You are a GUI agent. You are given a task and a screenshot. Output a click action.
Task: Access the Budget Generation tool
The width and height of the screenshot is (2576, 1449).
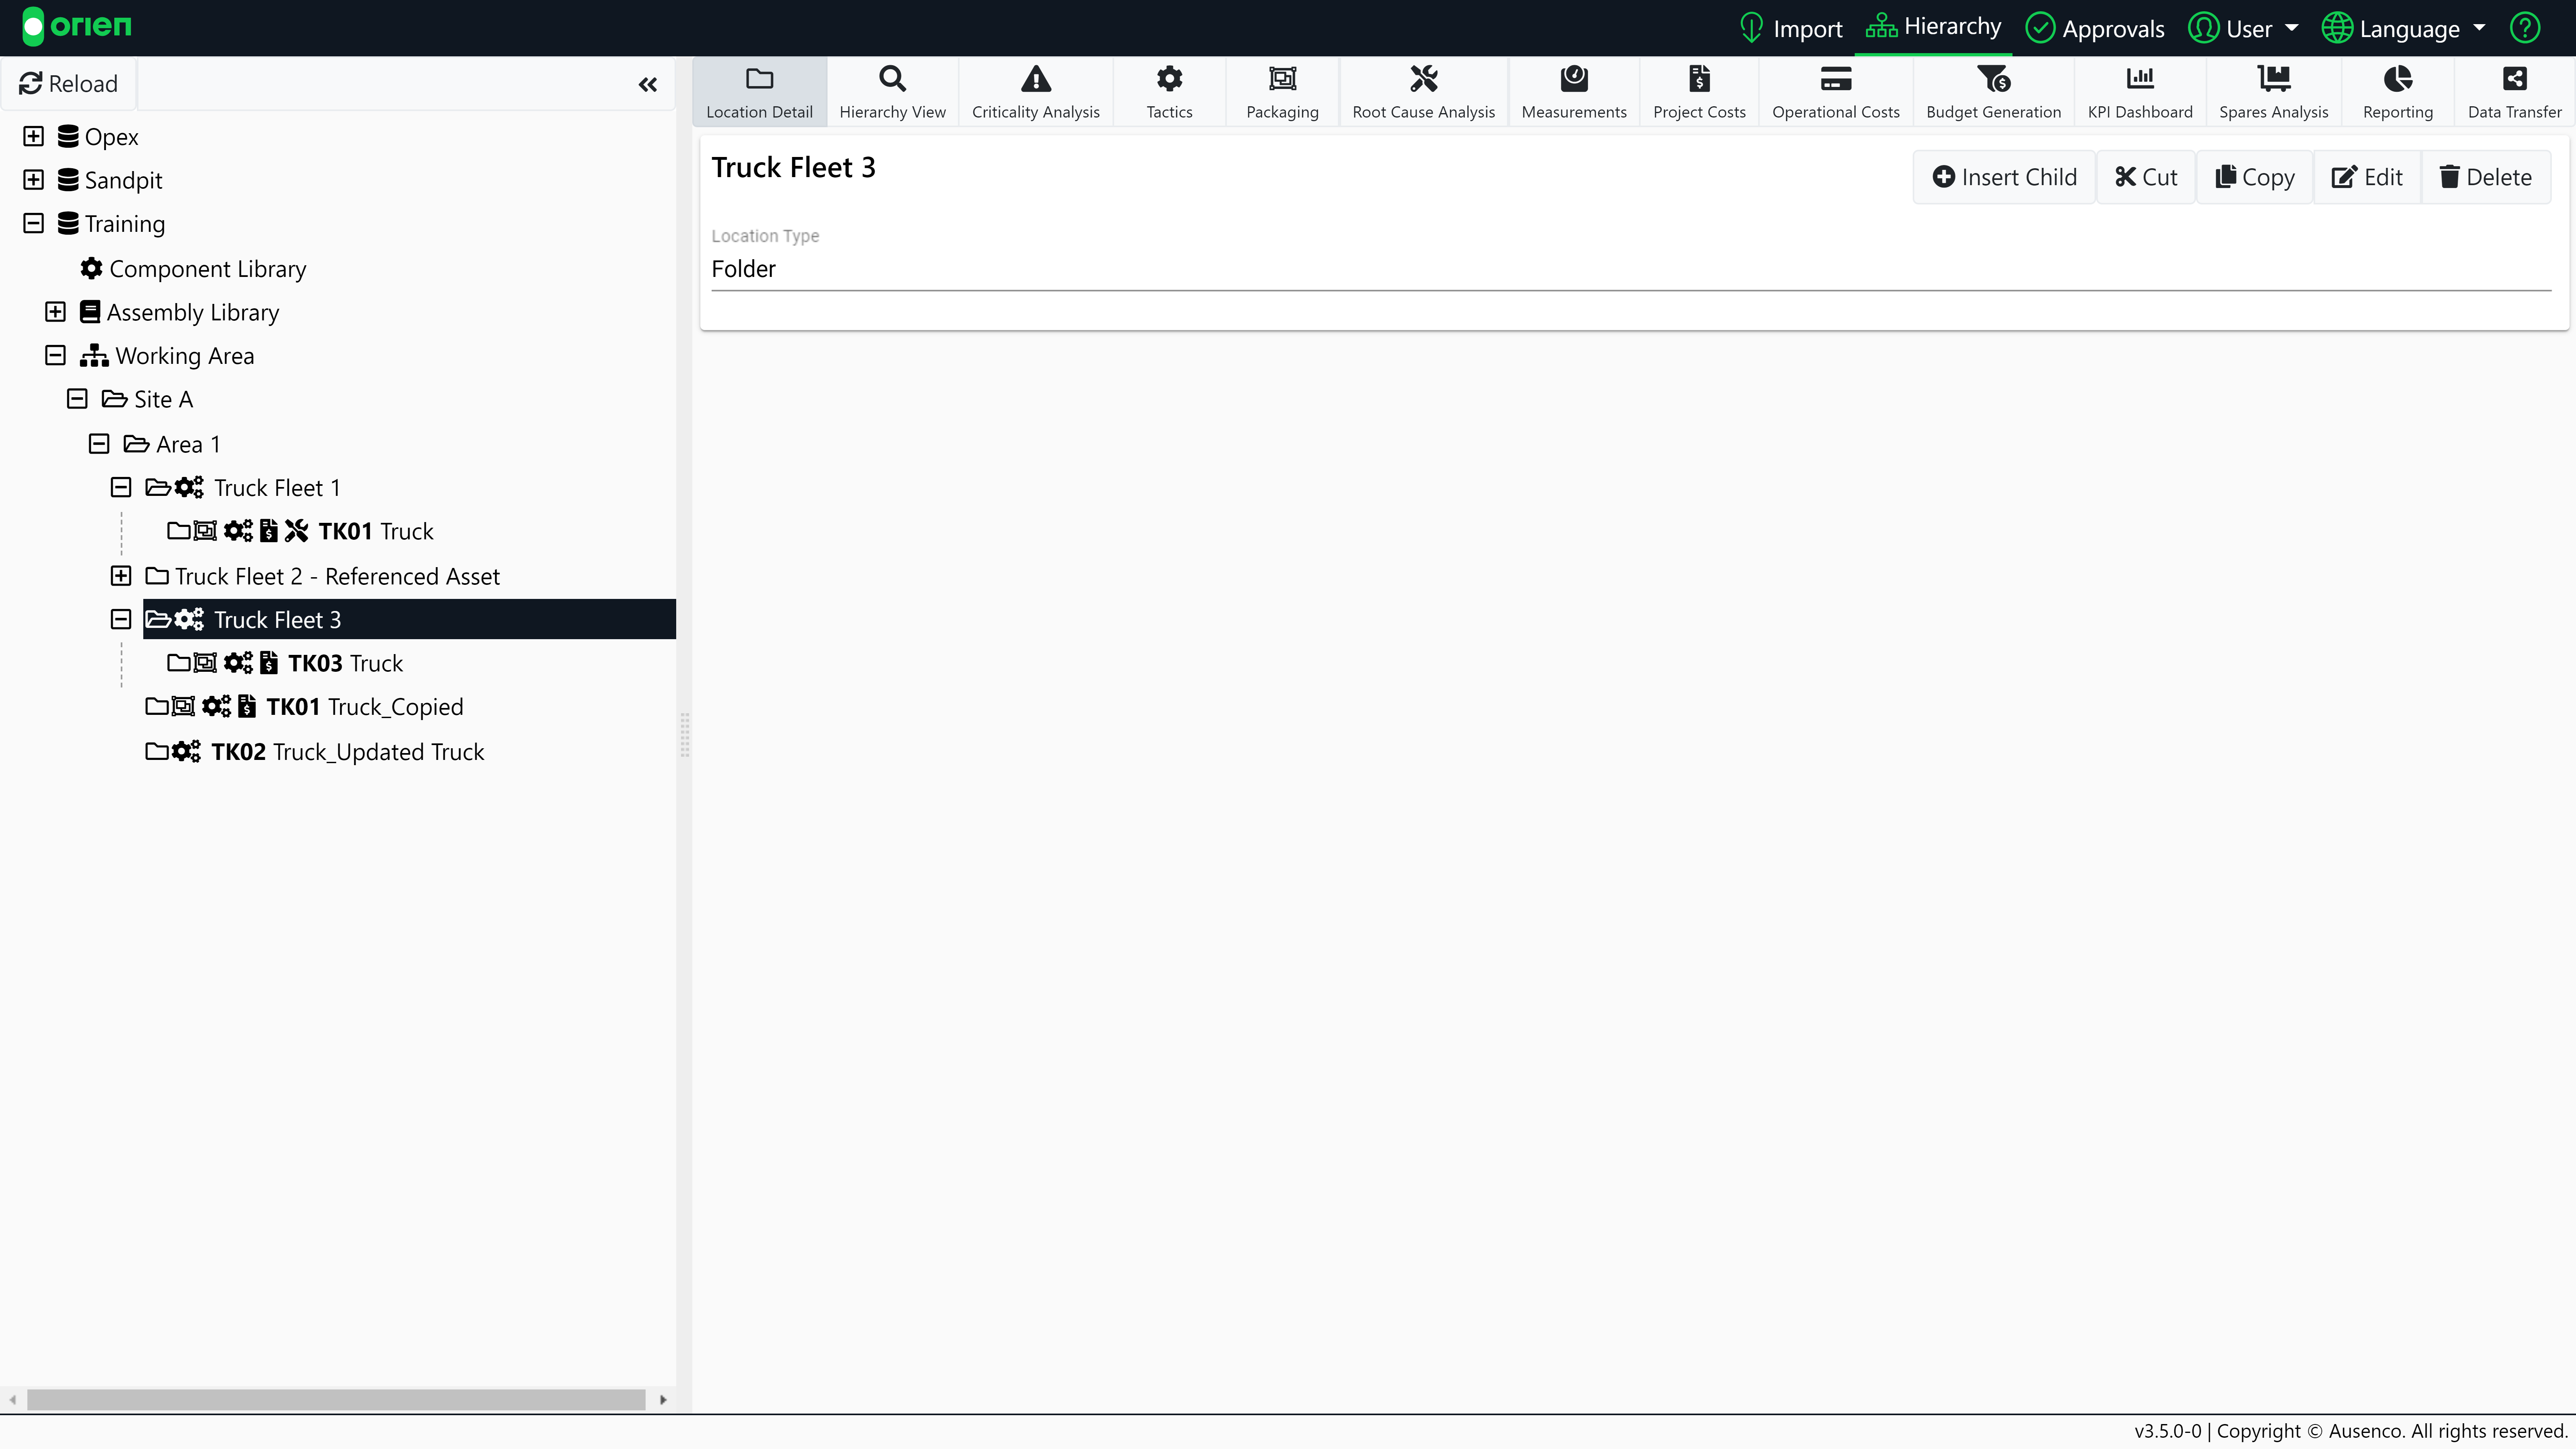[x=1994, y=92]
